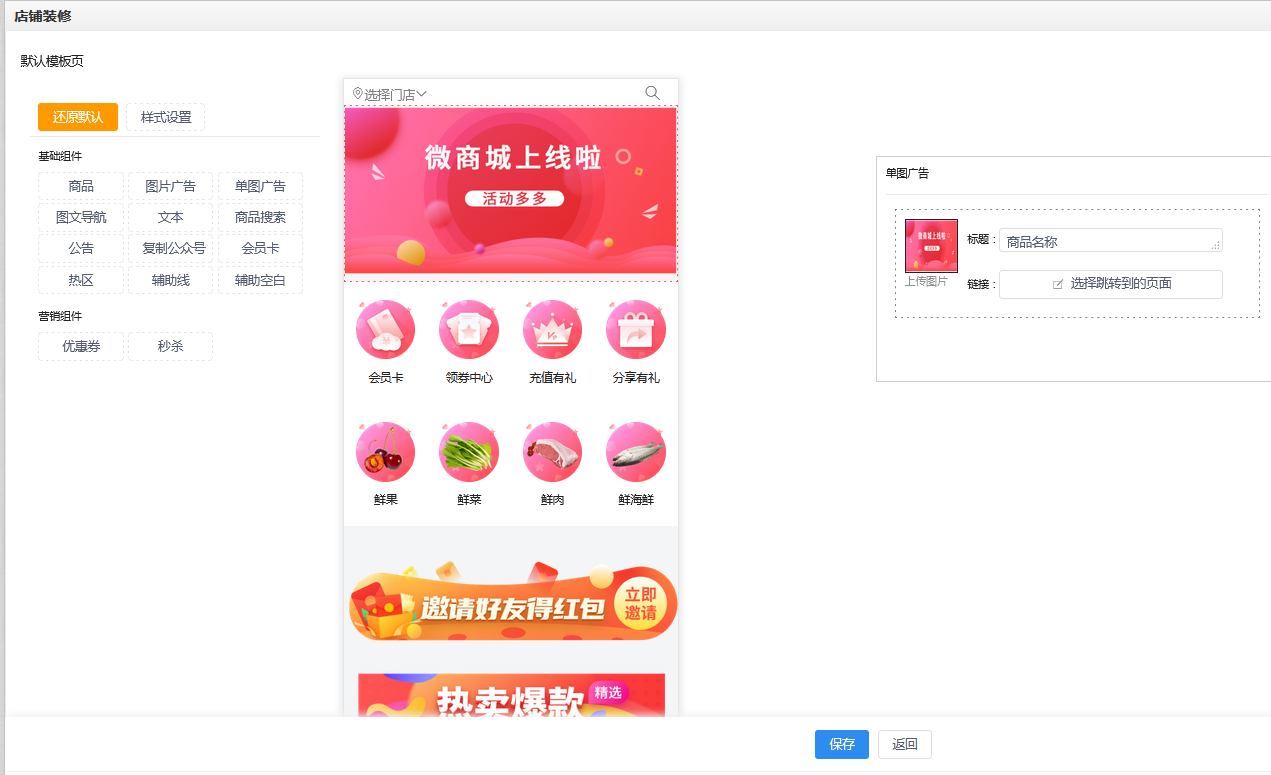Open the 领券中心 circular icon
The width and height of the screenshot is (1271, 775).
[469, 329]
